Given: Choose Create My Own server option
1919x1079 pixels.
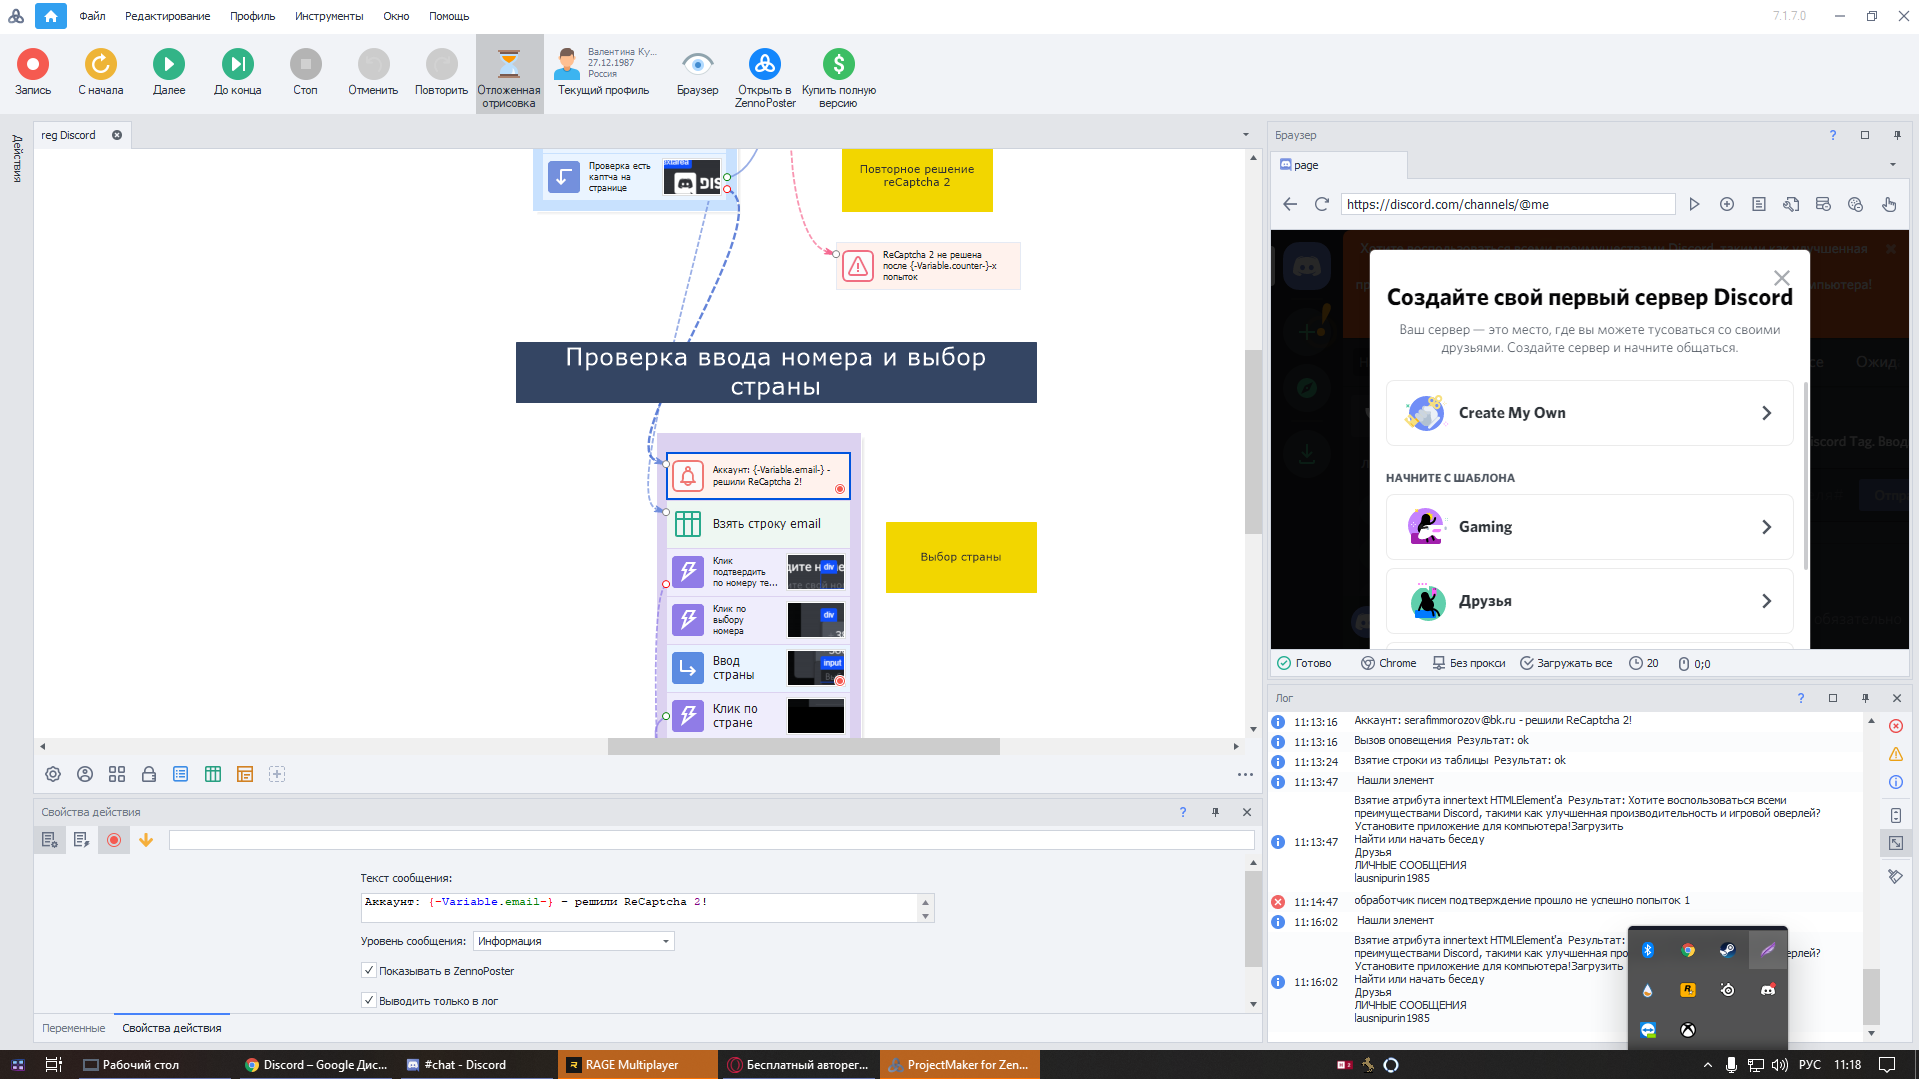Looking at the screenshot, I should click(x=1589, y=413).
